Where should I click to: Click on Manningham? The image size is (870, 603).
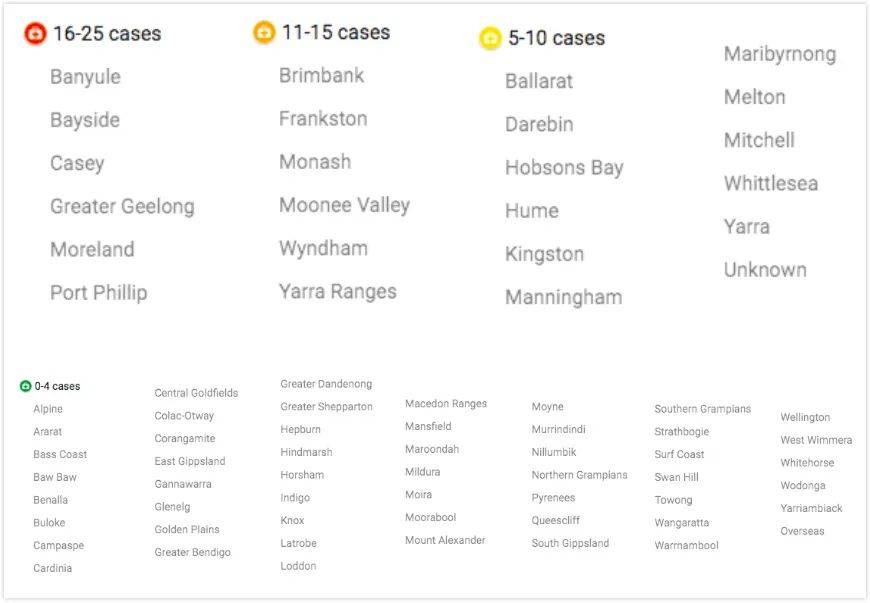[564, 297]
